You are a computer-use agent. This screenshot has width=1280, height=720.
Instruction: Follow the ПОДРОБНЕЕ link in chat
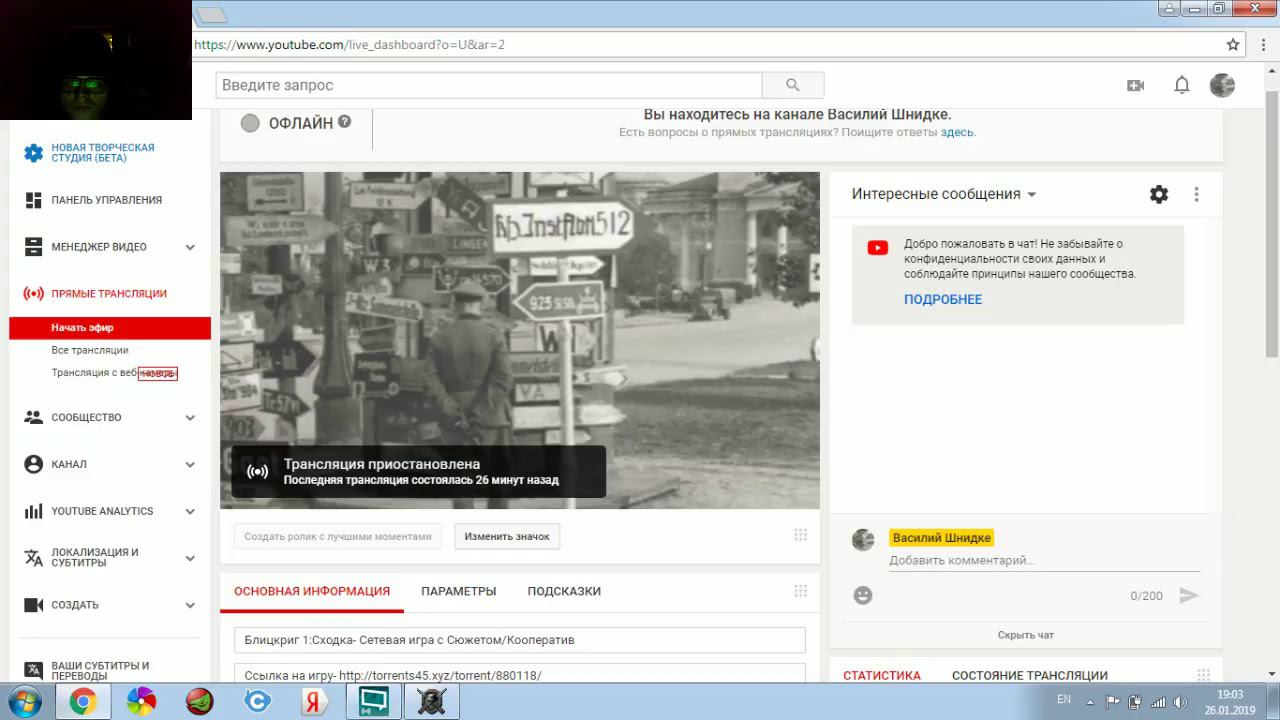(943, 299)
